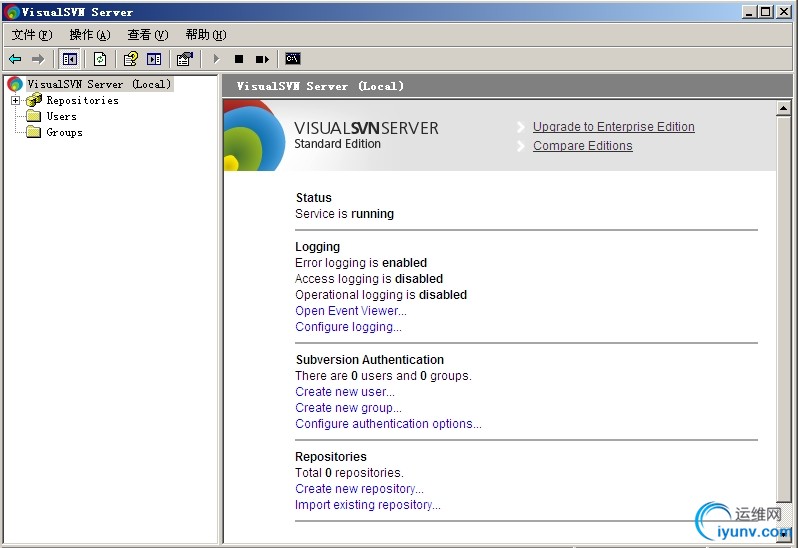Click the Subversion Authentication heading
This screenshot has width=798, height=548.
369,360
